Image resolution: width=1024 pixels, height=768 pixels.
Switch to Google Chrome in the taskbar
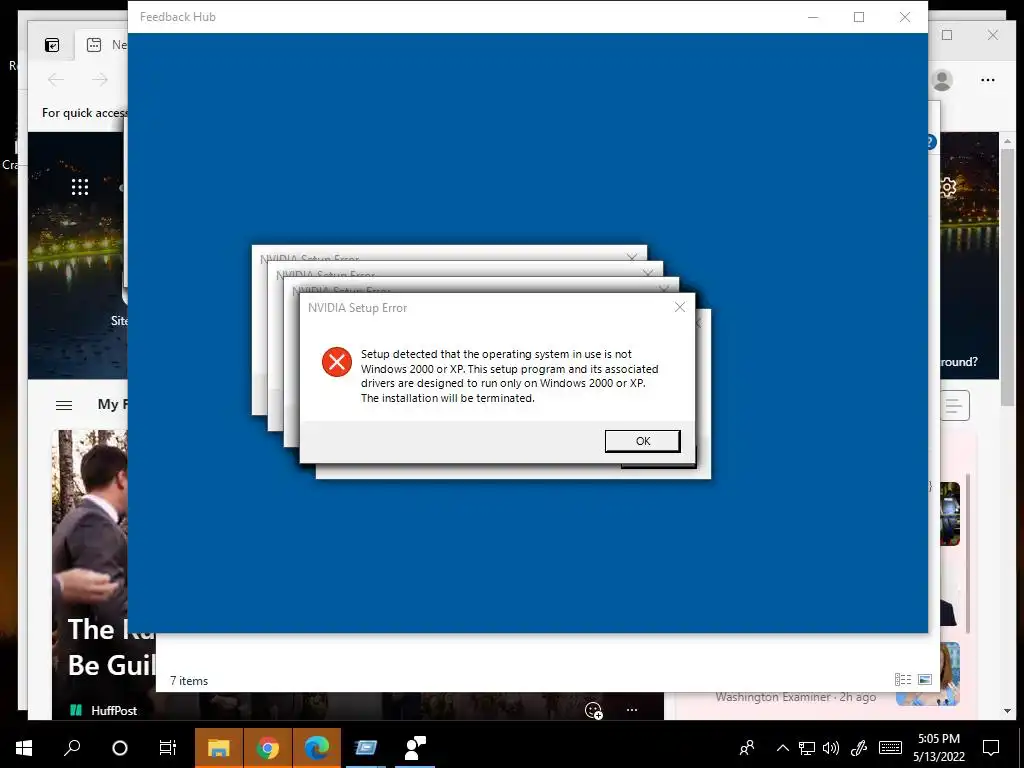tap(268, 748)
